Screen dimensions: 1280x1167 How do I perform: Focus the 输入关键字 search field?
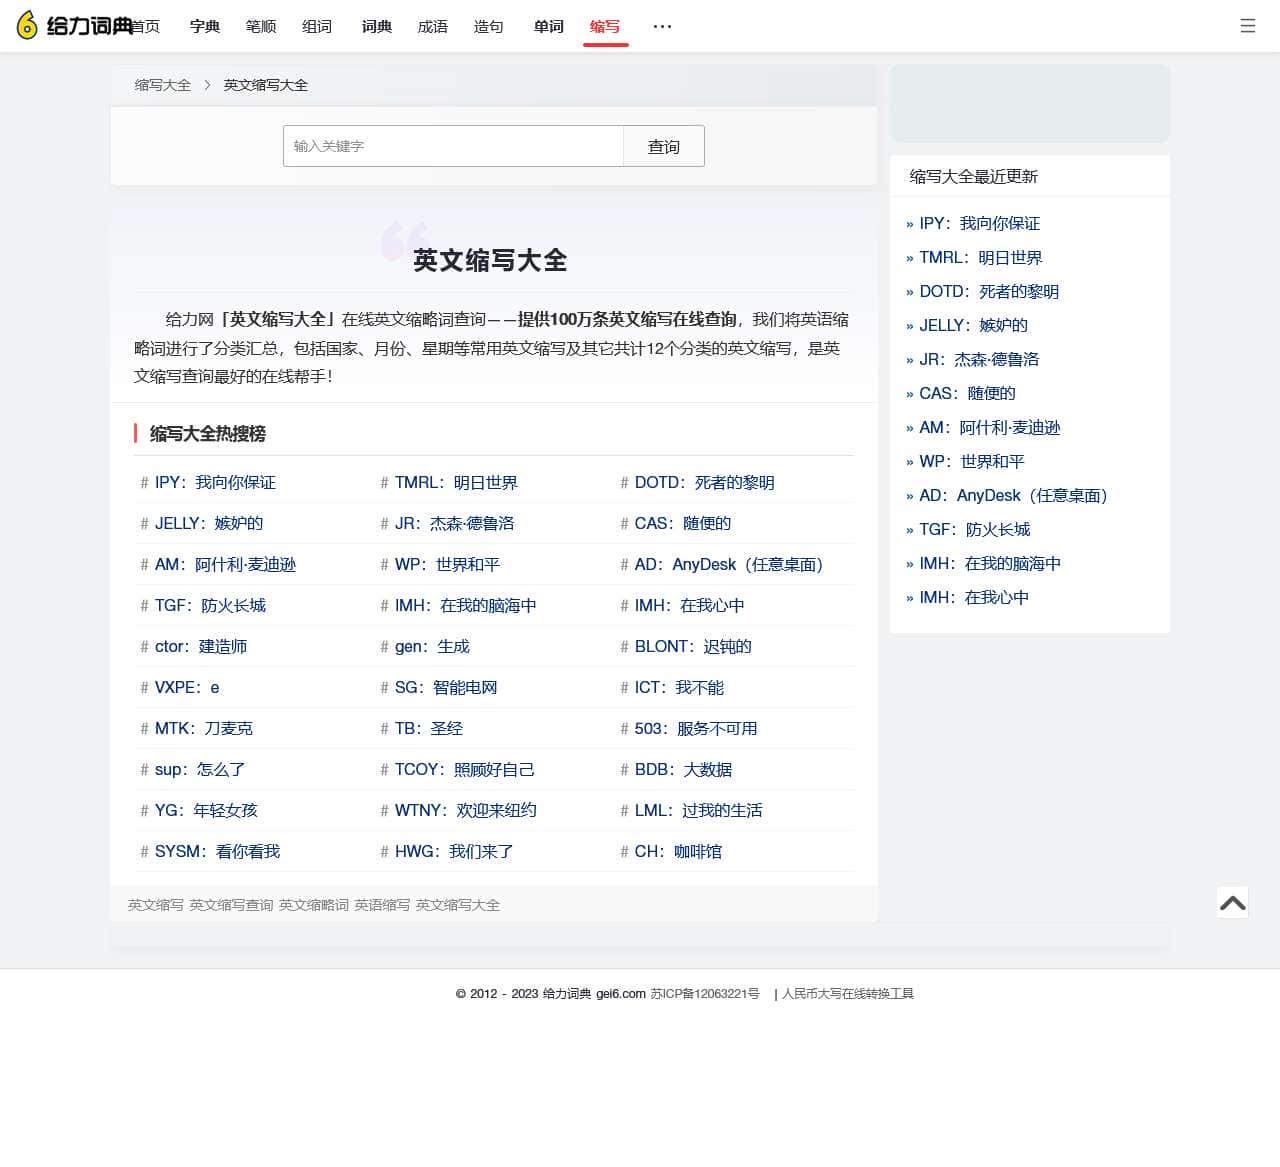(x=453, y=147)
